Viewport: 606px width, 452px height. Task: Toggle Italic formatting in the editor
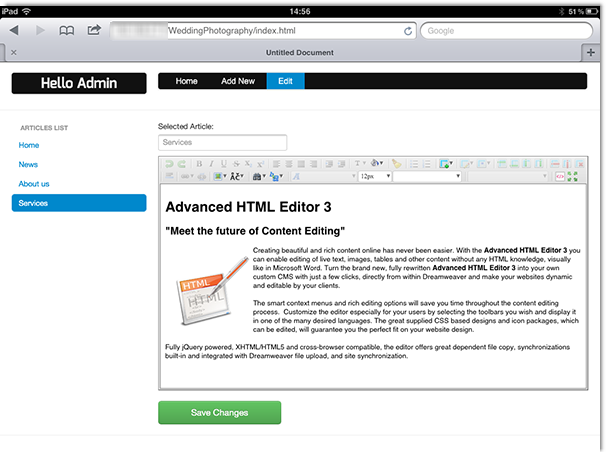211,164
